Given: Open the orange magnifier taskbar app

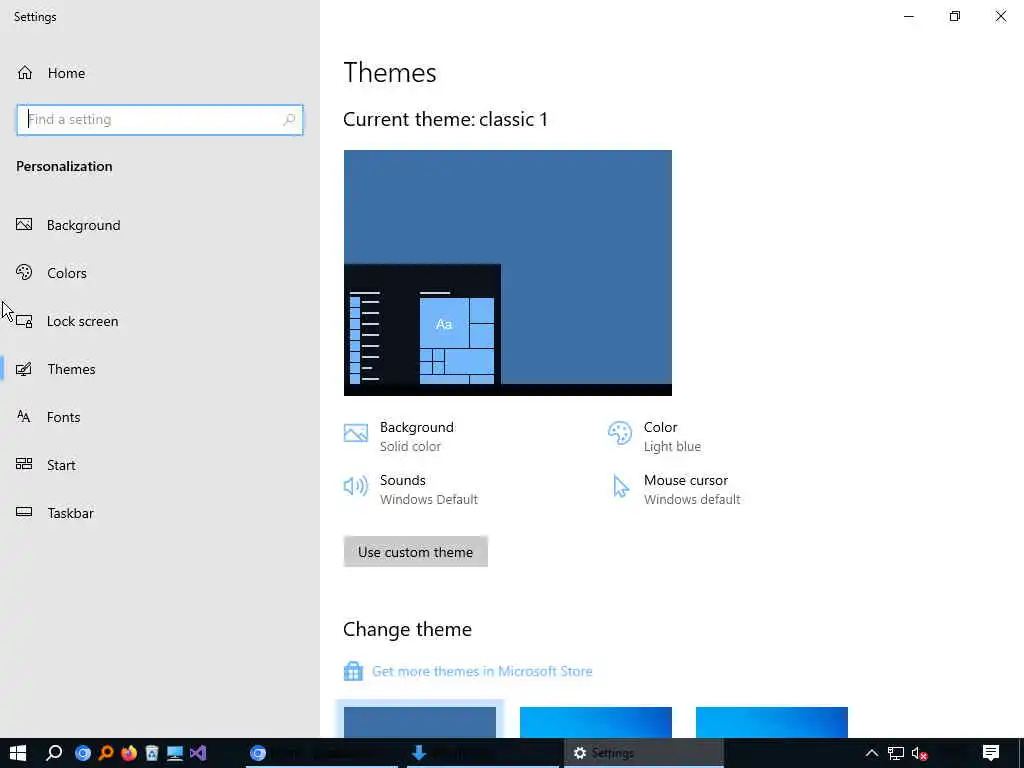Looking at the screenshot, I should 106,753.
